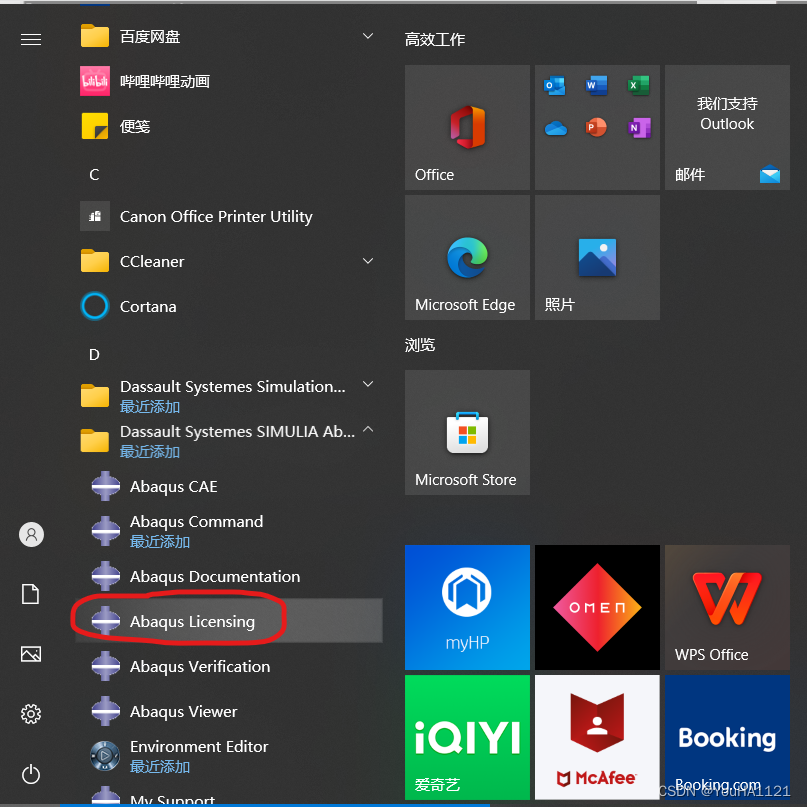Screen dimensions: 807x807
Task: Open the 哔哩哔哩动画 app
Action: [x=229, y=81]
